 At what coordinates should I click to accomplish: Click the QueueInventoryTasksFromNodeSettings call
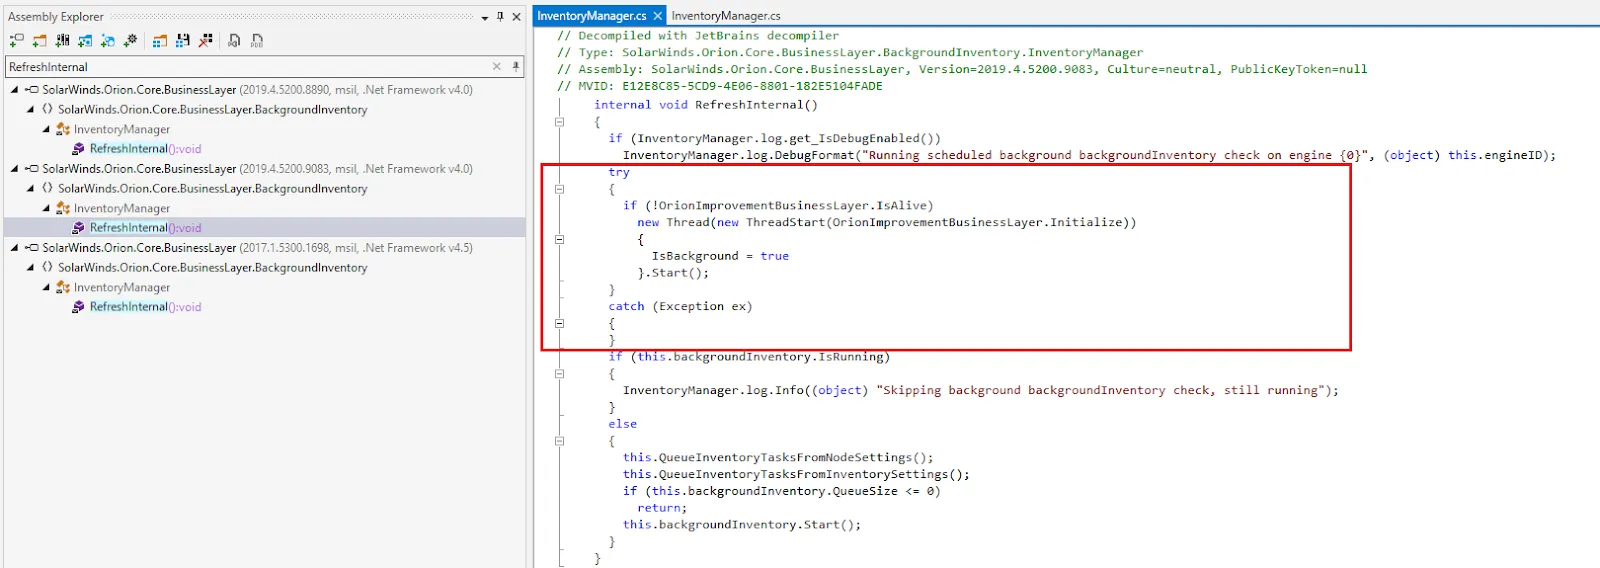coord(778,458)
